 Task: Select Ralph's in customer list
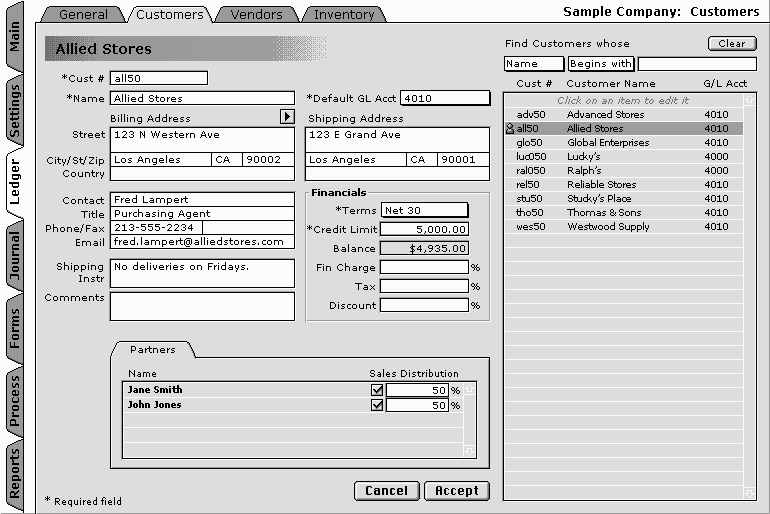[x=624, y=170]
